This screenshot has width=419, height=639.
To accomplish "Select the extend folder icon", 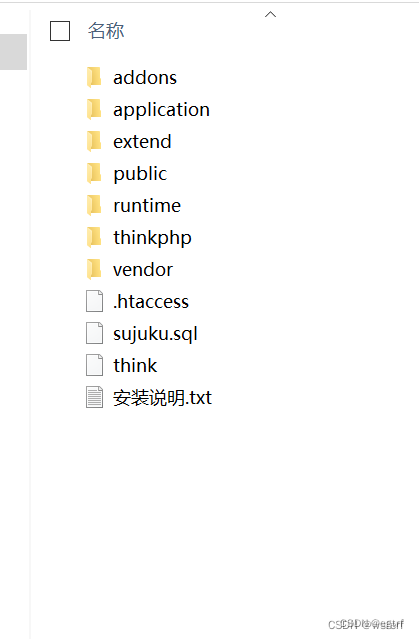I will 94,141.
